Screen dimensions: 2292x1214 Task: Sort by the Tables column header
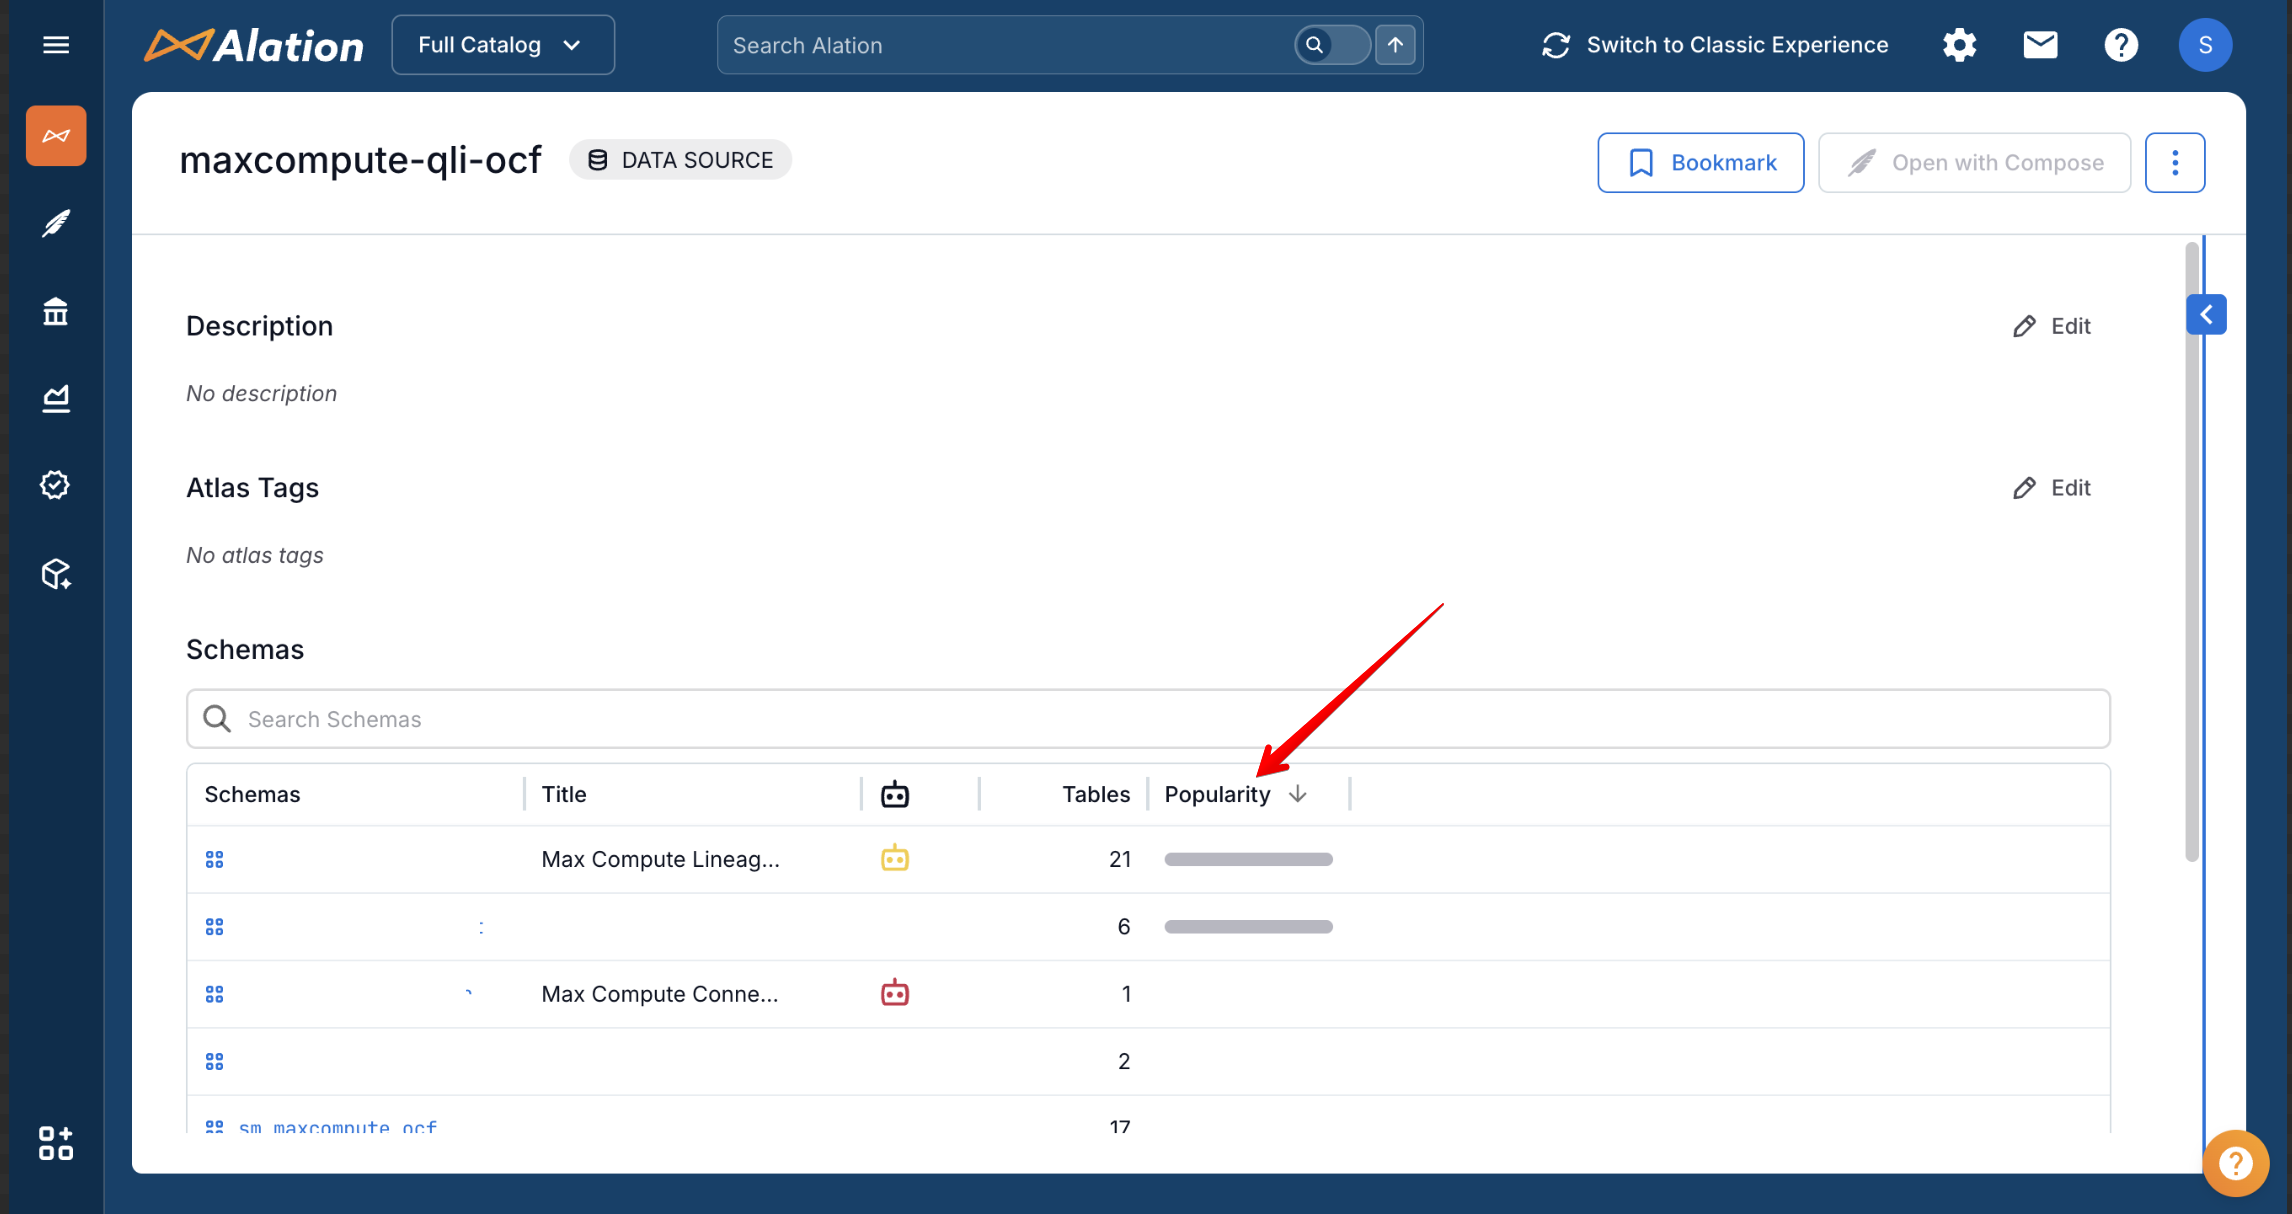click(x=1095, y=794)
